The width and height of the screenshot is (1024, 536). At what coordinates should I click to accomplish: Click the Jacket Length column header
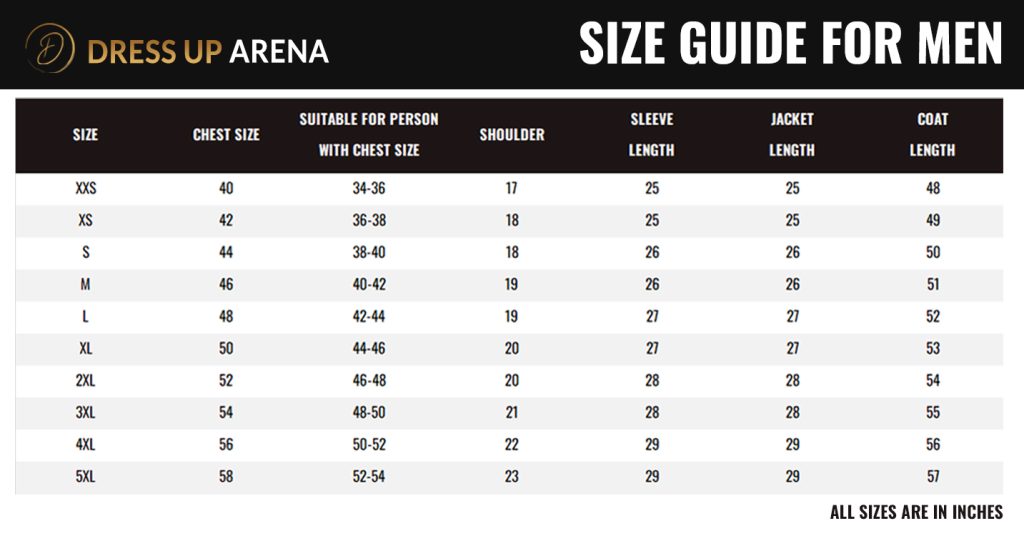(x=792, y=135)
